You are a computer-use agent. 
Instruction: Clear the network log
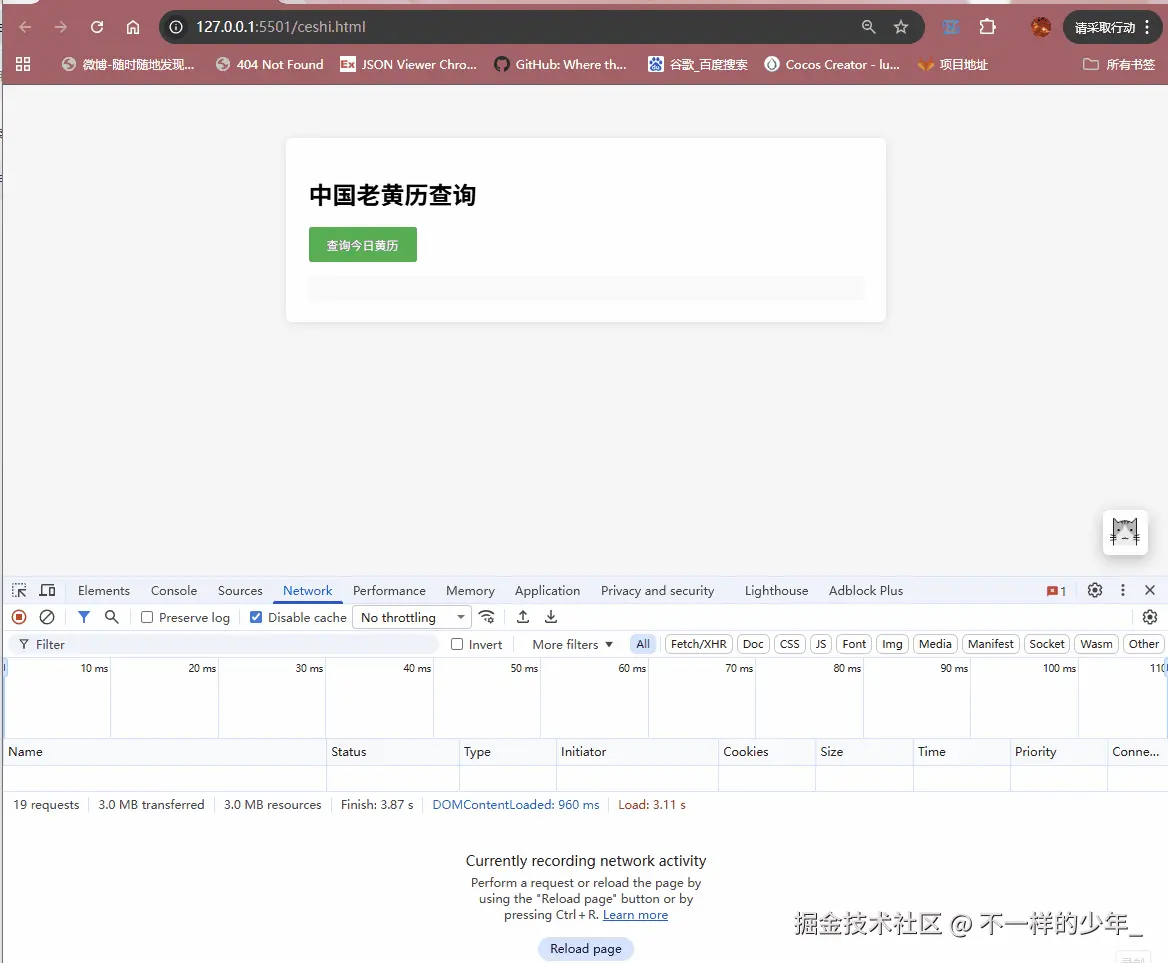46,617
